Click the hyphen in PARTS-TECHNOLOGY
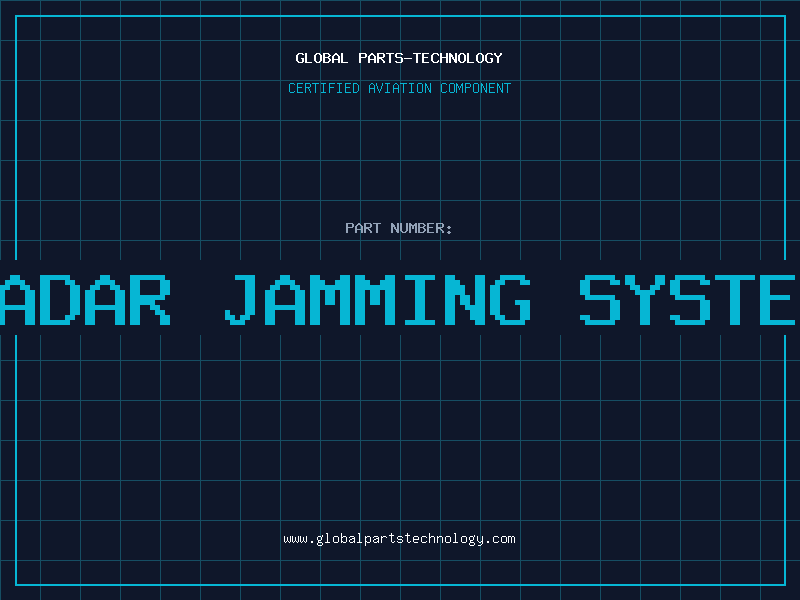This screenshot has width=800, height=600. [x=407, y=59]
